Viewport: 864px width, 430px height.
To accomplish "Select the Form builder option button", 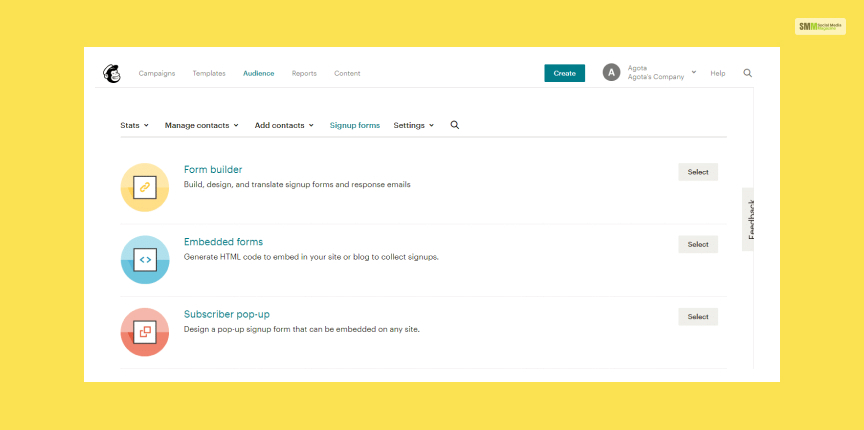I will tap(697, 172).
